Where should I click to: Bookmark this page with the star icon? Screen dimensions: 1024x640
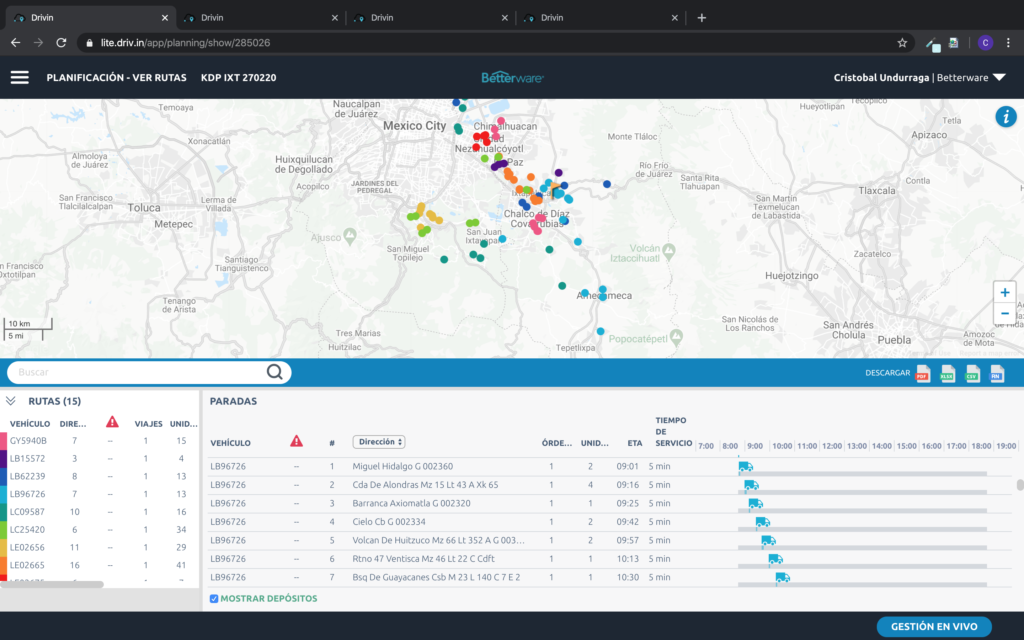[x=902, y=43]
